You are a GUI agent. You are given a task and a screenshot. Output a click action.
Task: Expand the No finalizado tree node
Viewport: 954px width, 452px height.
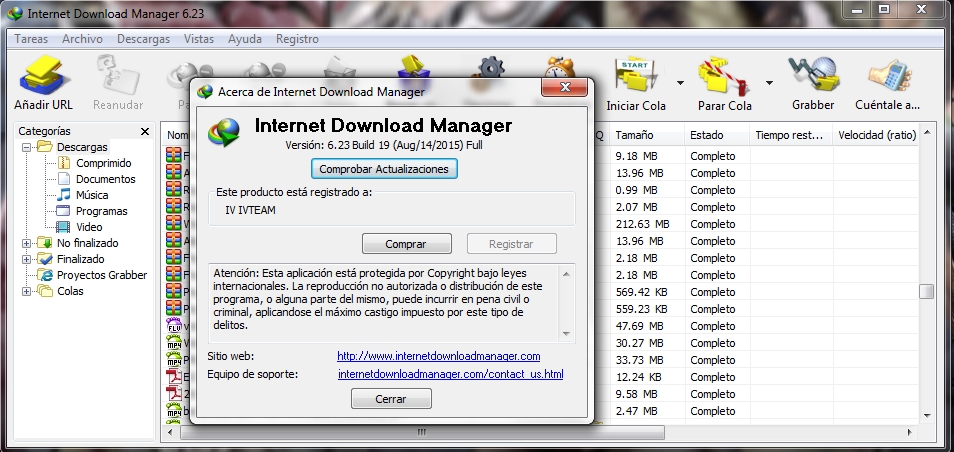26,243
